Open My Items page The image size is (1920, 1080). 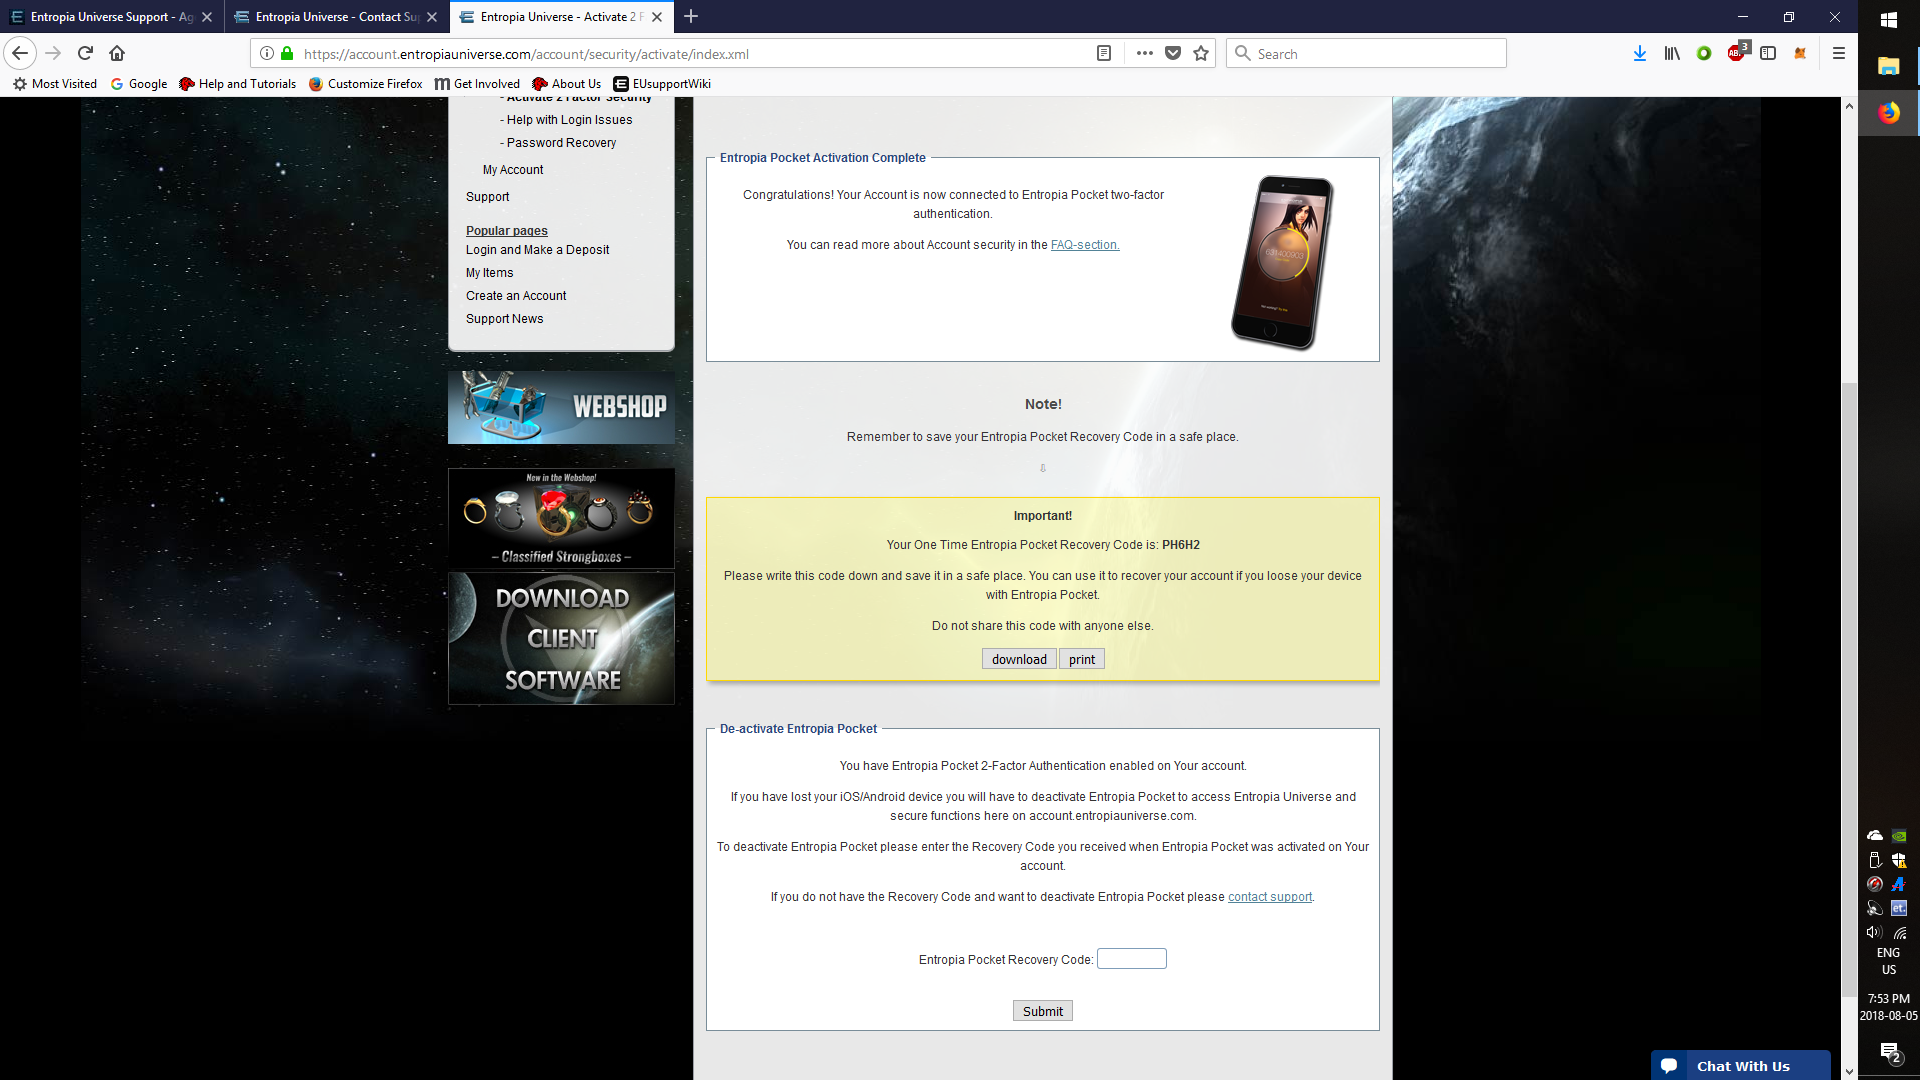pyautogui.click(x=489, y=273)
